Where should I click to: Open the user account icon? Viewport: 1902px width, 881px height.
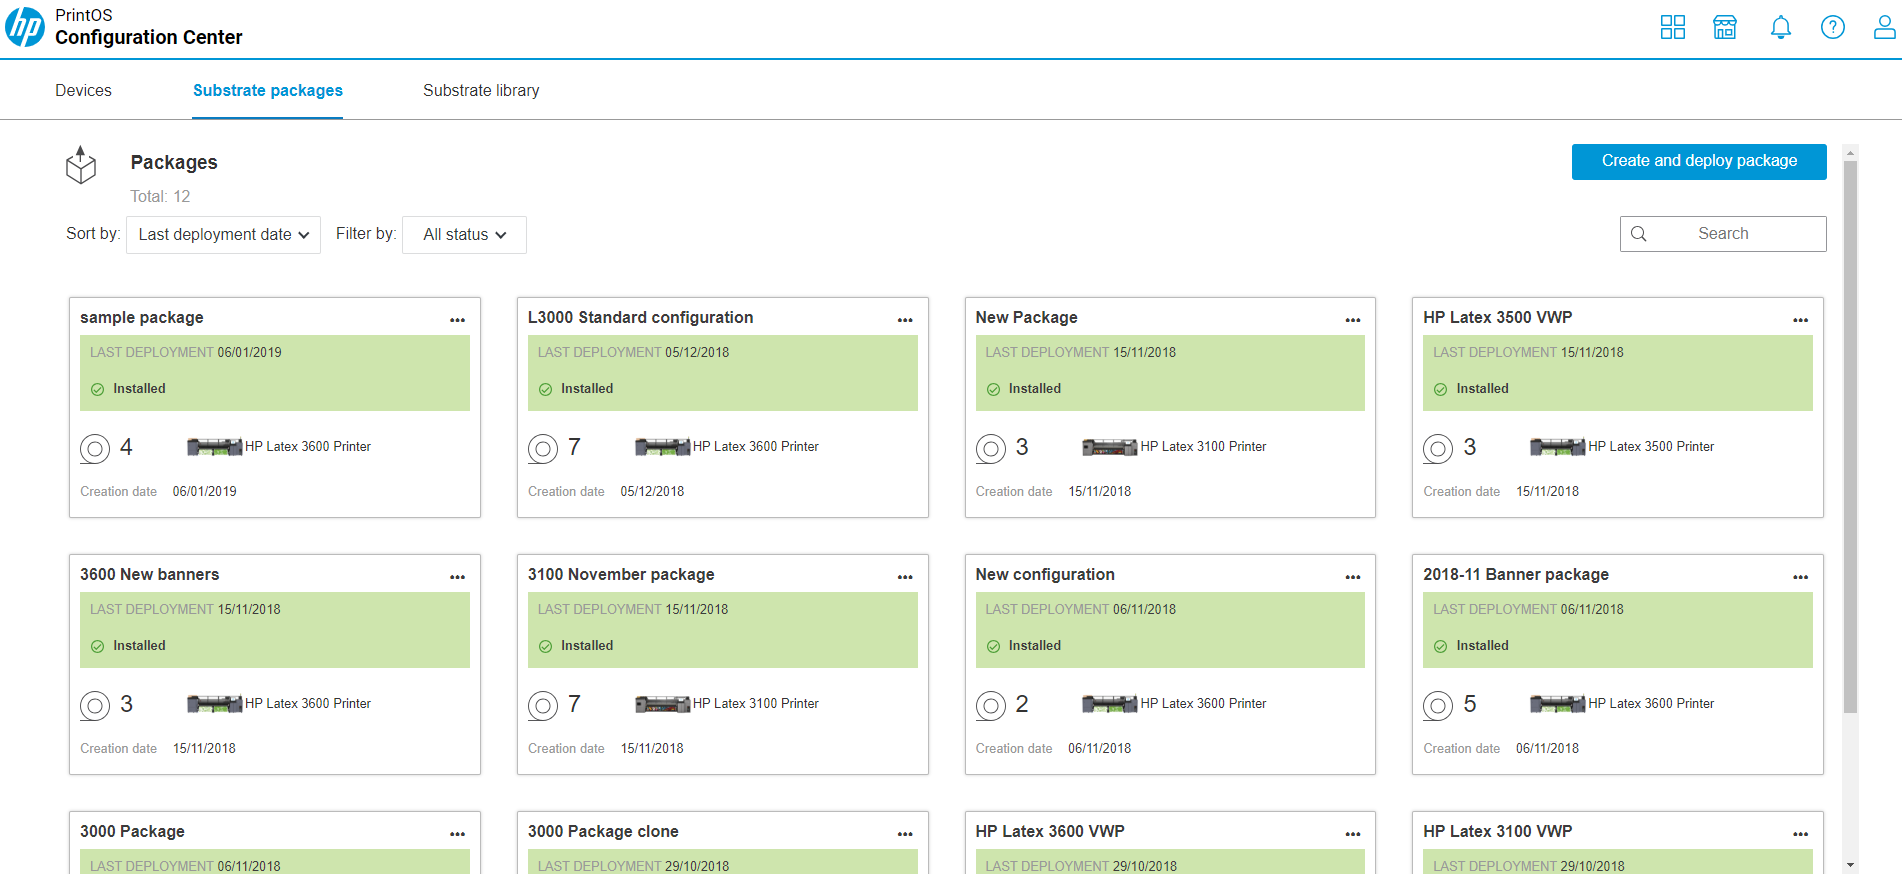1885,27
